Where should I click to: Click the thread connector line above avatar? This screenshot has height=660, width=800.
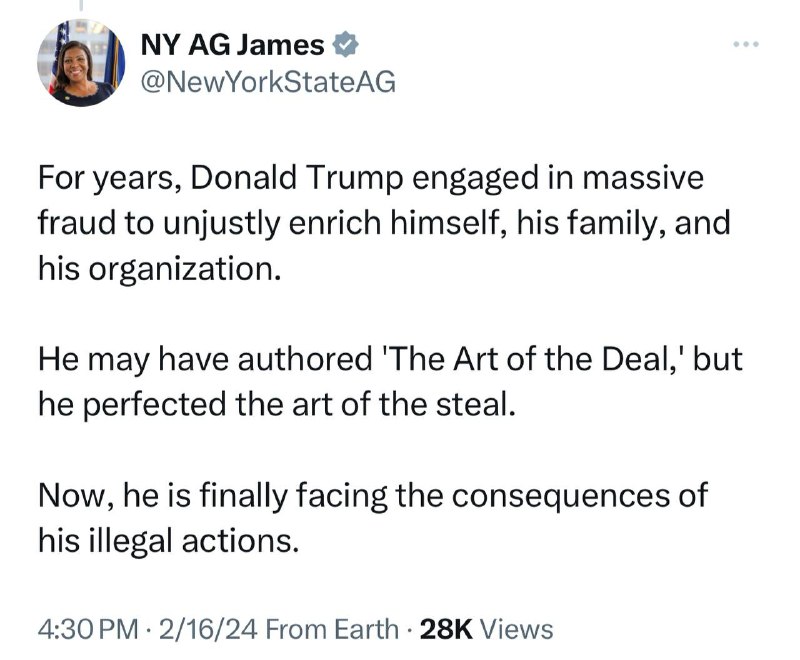coord(81,5)
